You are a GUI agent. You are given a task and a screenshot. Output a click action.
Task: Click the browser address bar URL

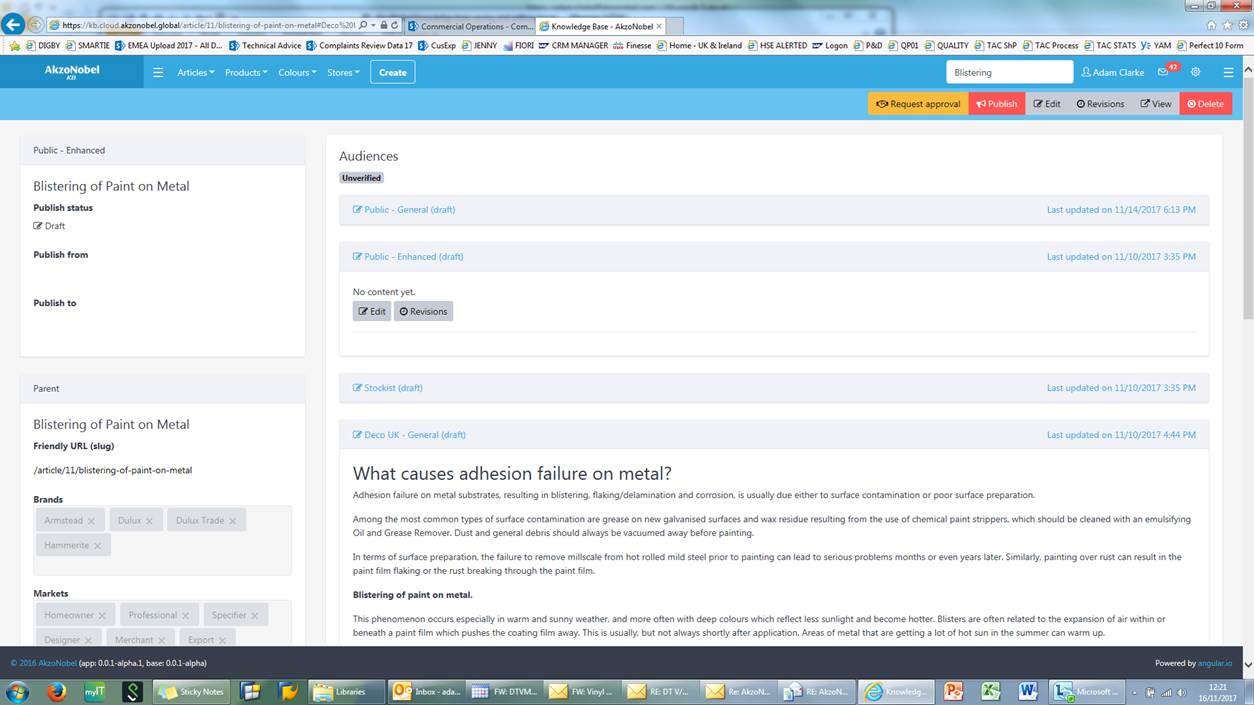click(208, 25)
